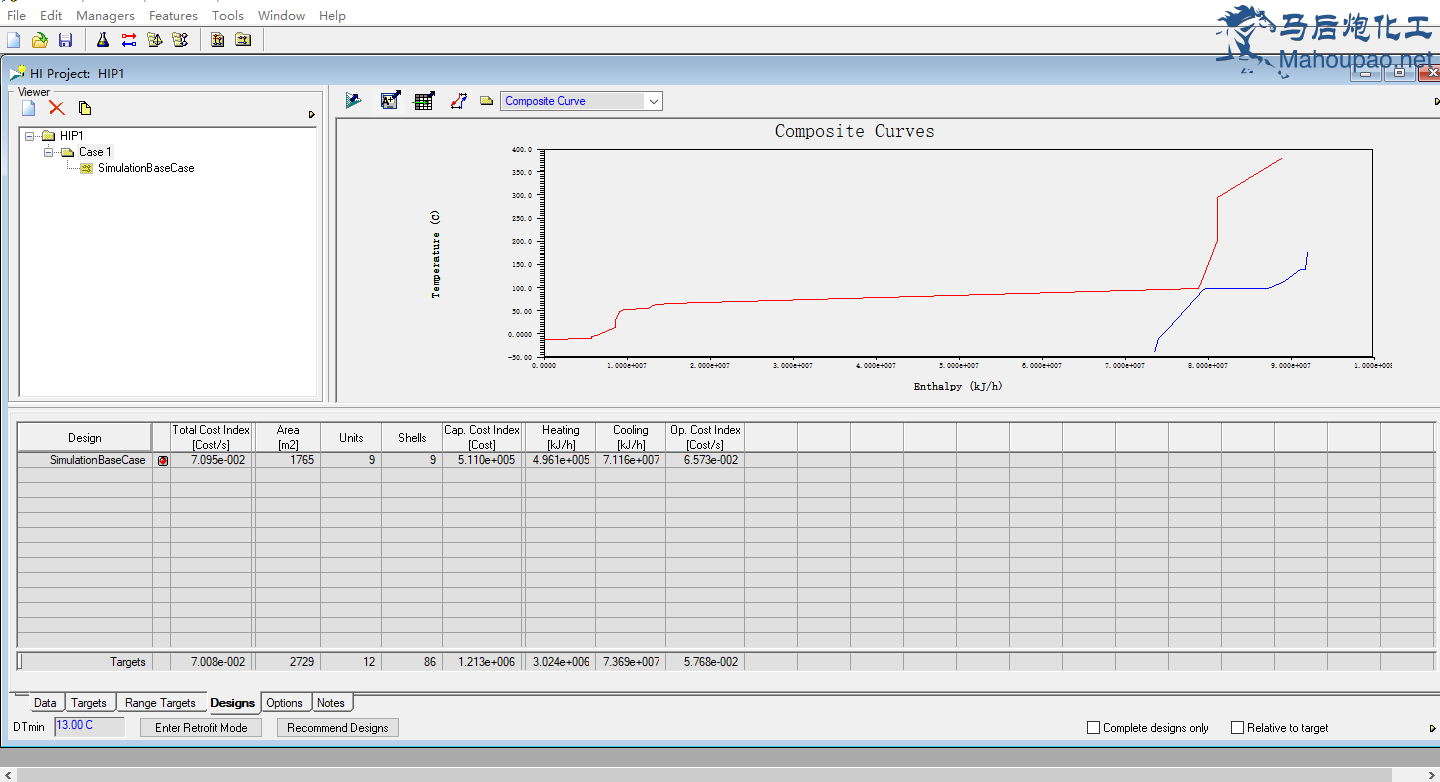The height and width of the screenshot is (782, 1440).
Task: Open the Range Targets tab
Action: click(x=160, y=703)
